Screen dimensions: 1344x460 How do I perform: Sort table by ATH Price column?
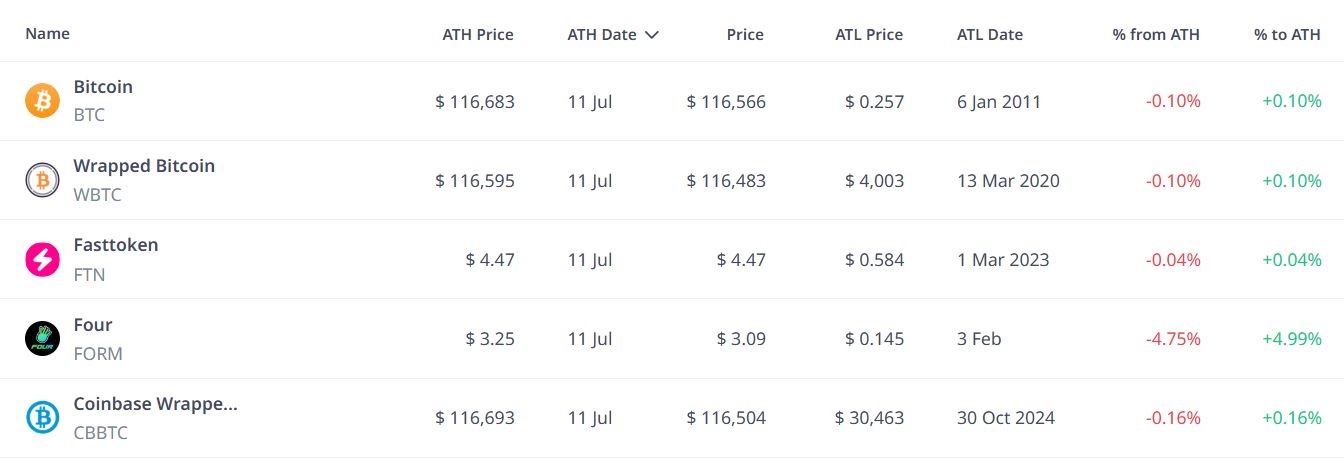click(478, 34)
